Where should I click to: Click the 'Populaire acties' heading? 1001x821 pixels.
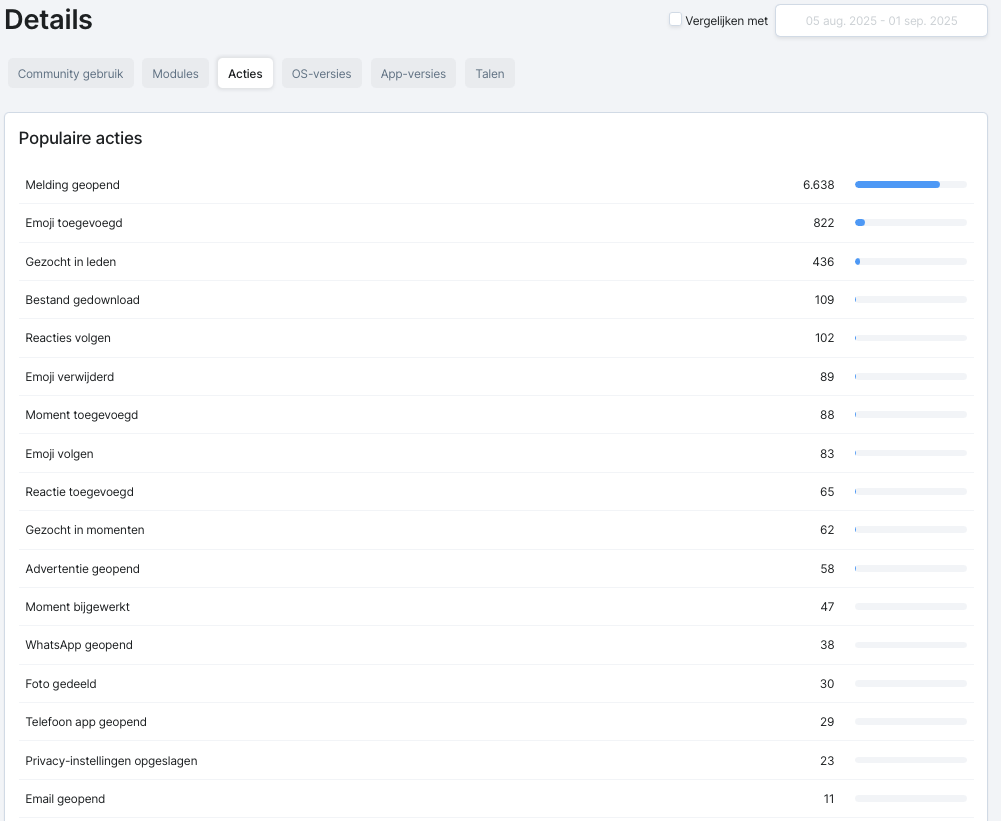point(80,139)
